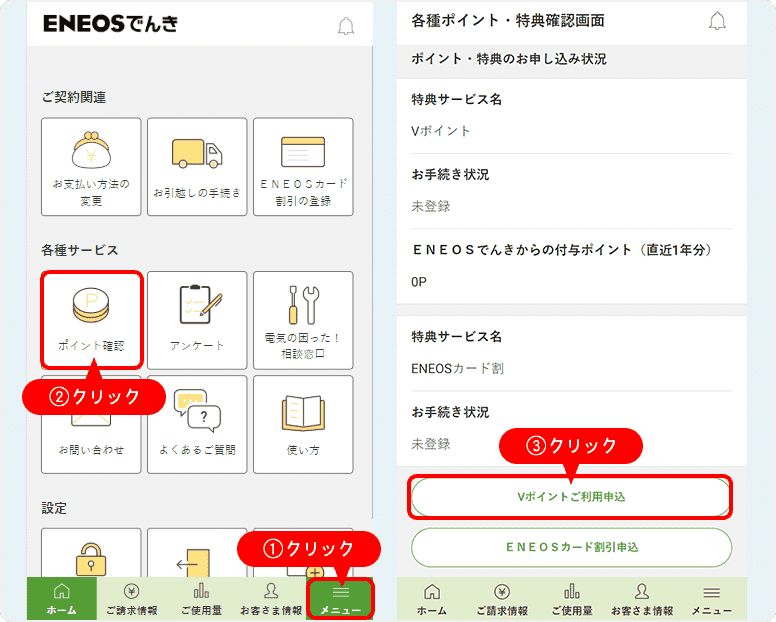Click the 各種サービス section heading
The image size is (776, 622).
point(80,250)
